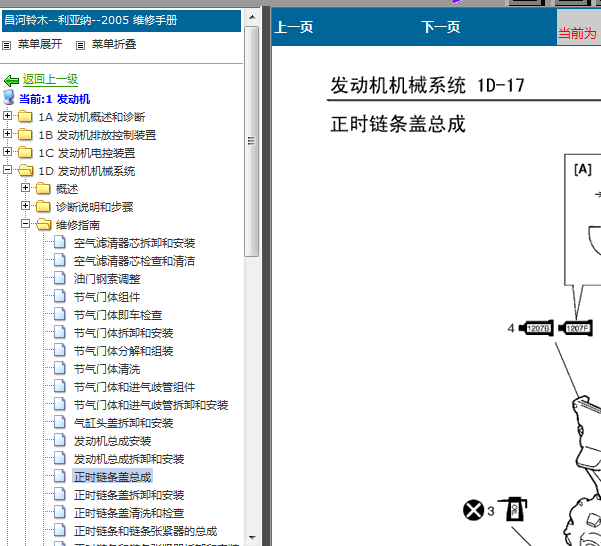Click the scrollbar down arrow in tree panel
The width and height of the screenshot is (601, 546).
coord(252,538)
